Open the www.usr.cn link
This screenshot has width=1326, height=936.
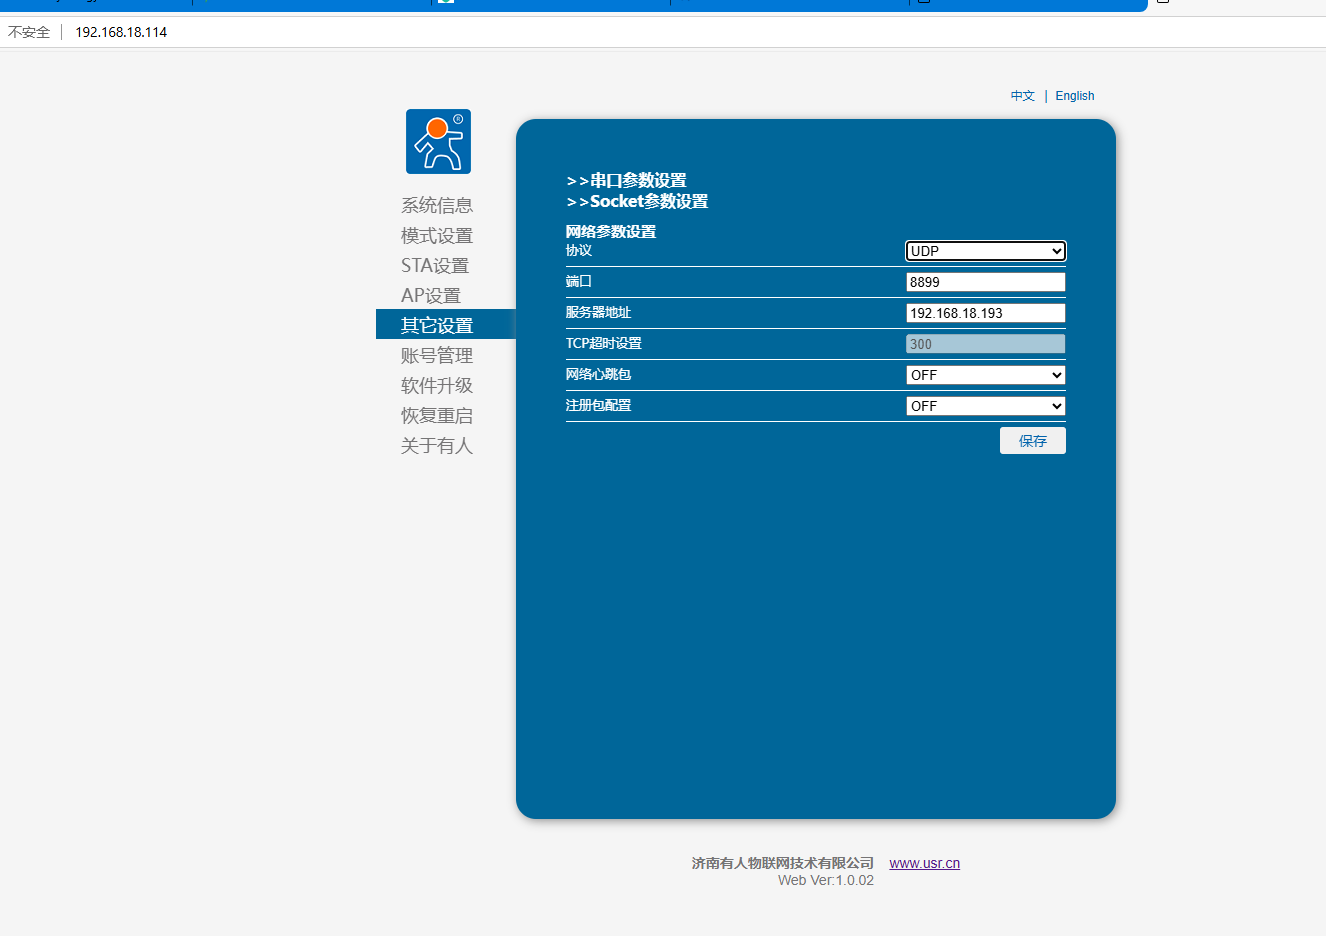pyautogui.click(x=924, y=863)
